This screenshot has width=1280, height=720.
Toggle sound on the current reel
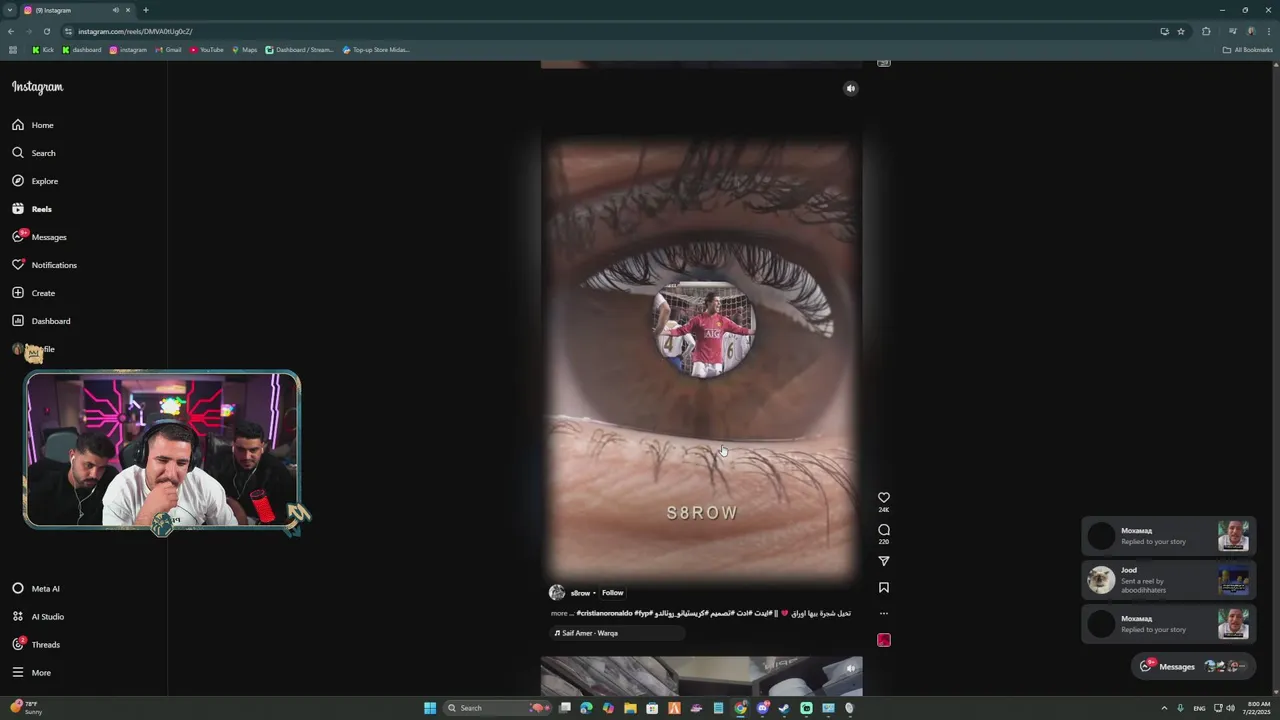pyautogui.click(x=851, y=88)
